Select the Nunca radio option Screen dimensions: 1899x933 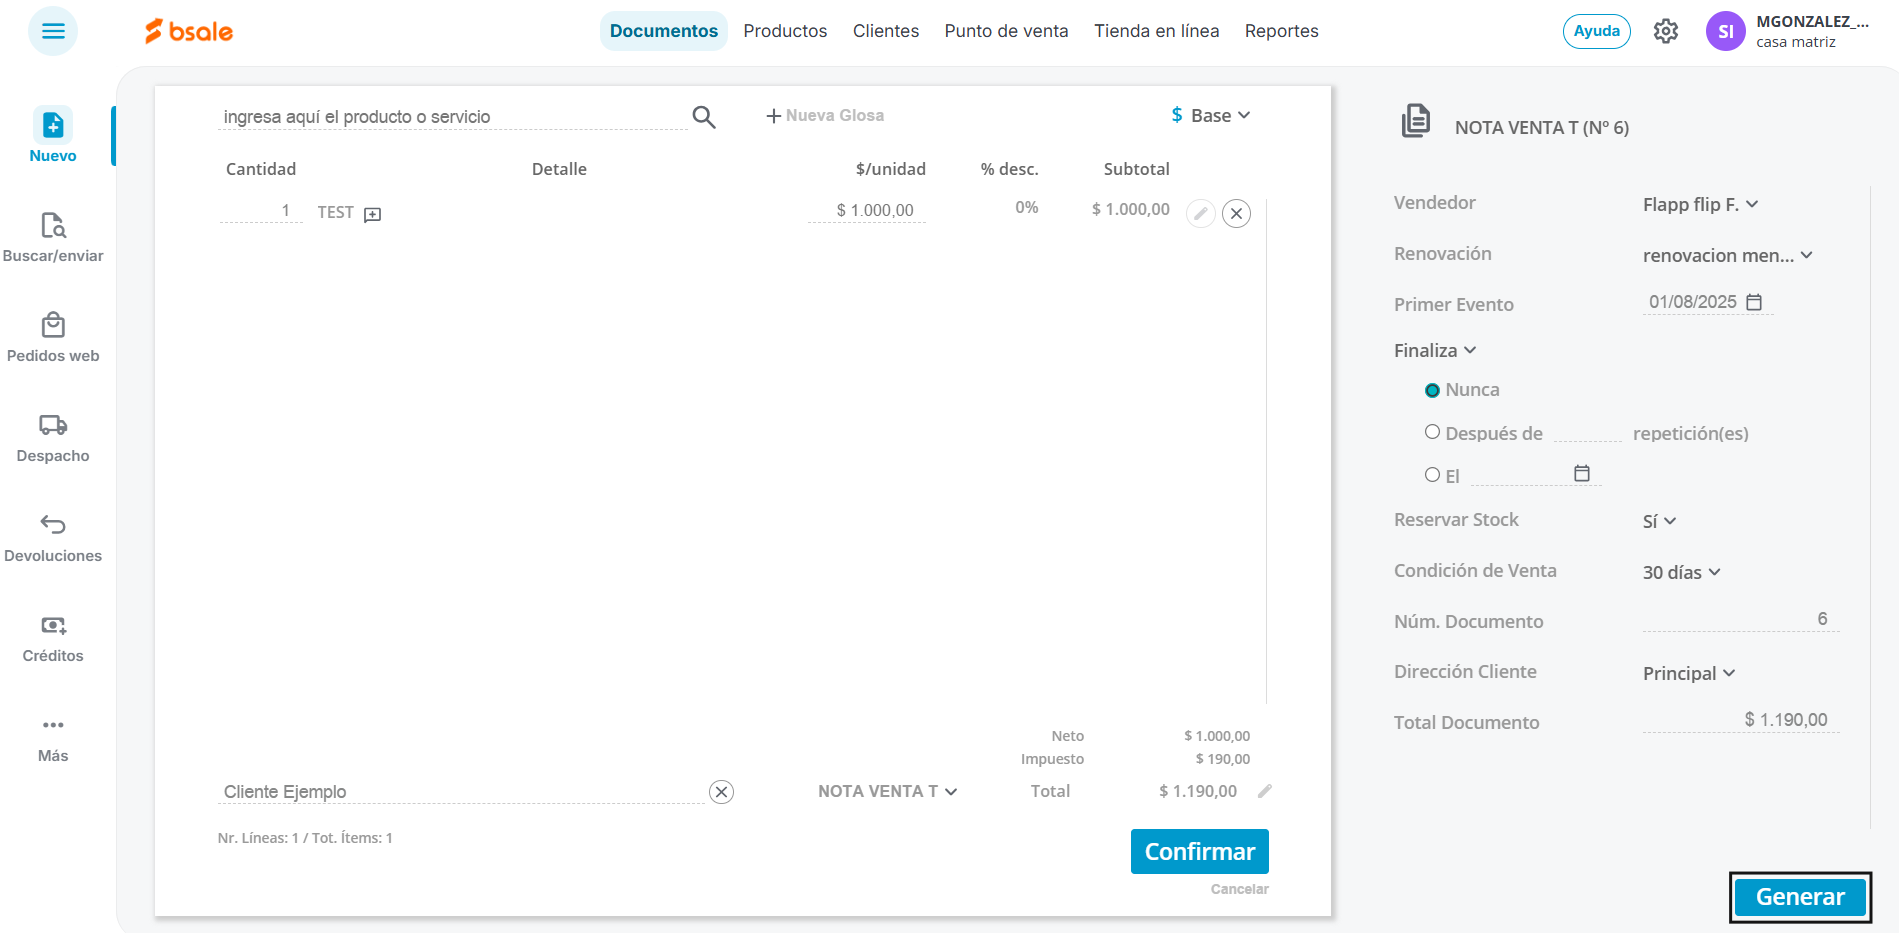coord(1433,390)
